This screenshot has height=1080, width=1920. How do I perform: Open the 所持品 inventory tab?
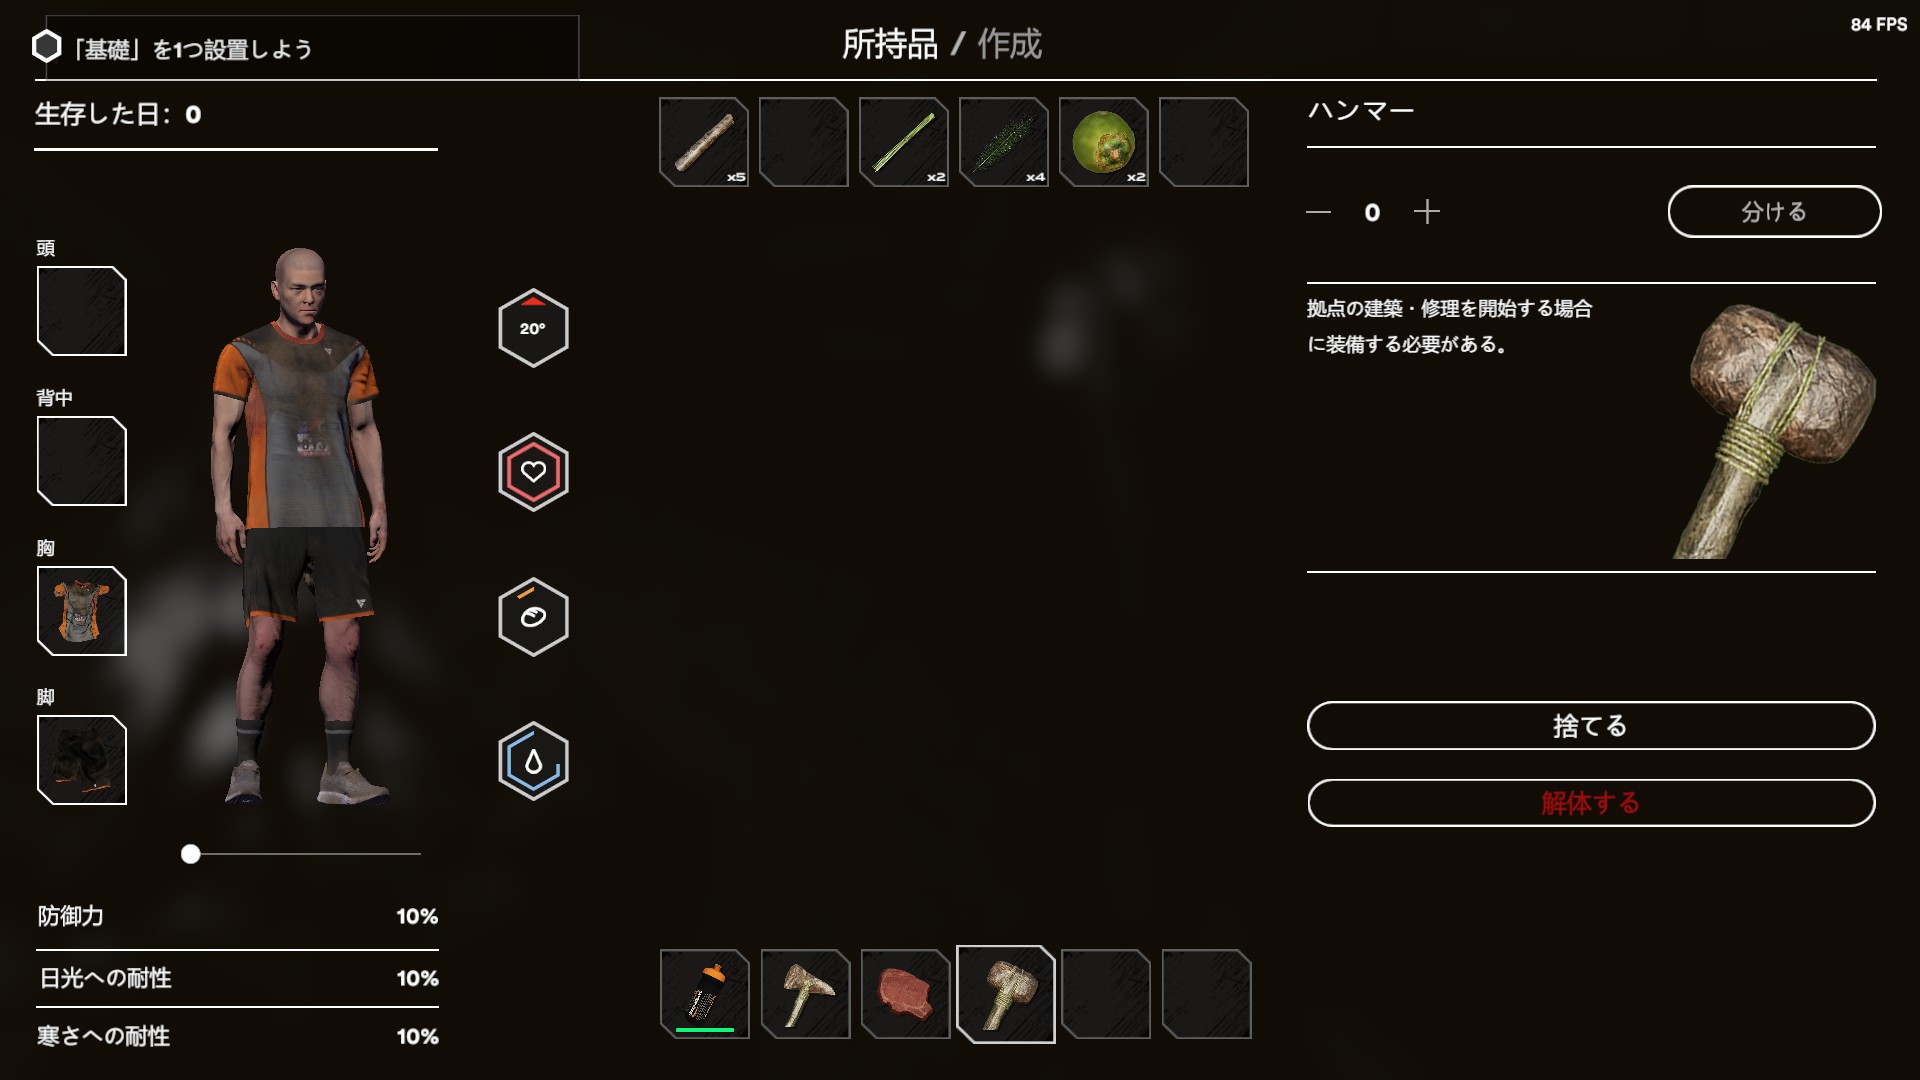click(889, 44)
